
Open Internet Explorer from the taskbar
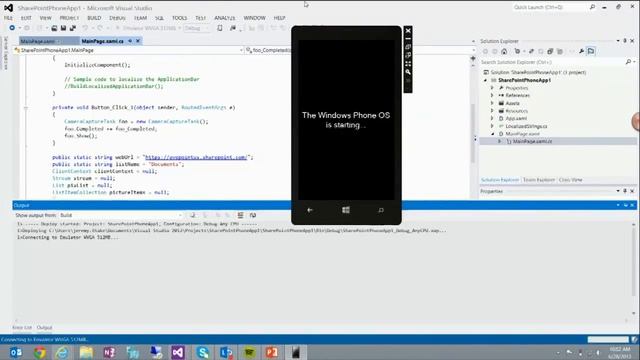coord(62,352)
